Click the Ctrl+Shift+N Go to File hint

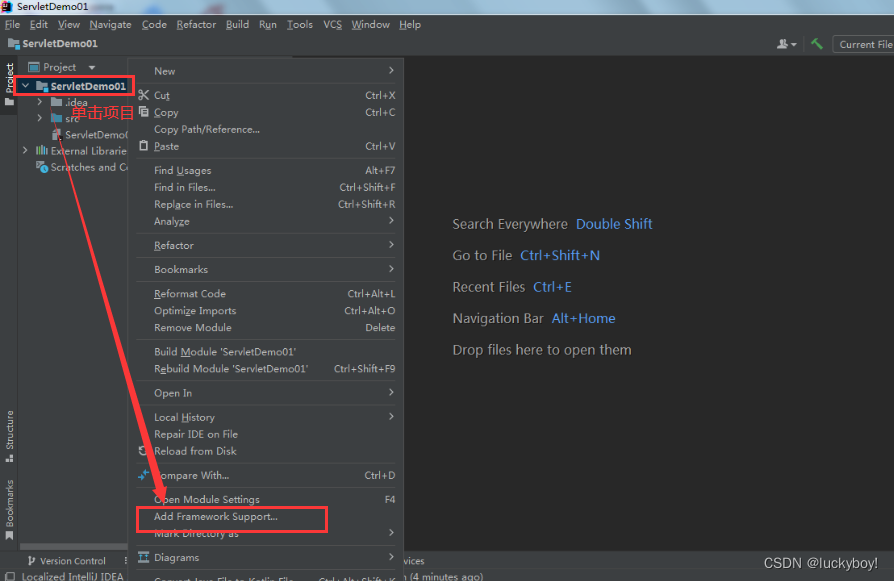click(560, 255)
